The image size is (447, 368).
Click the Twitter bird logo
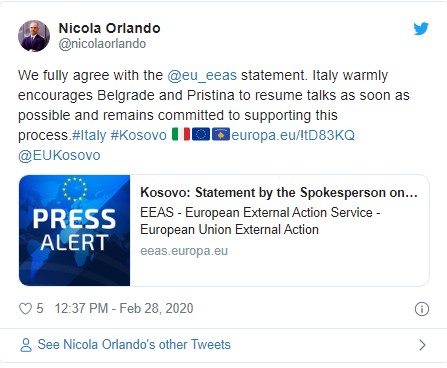coord(421,29)
